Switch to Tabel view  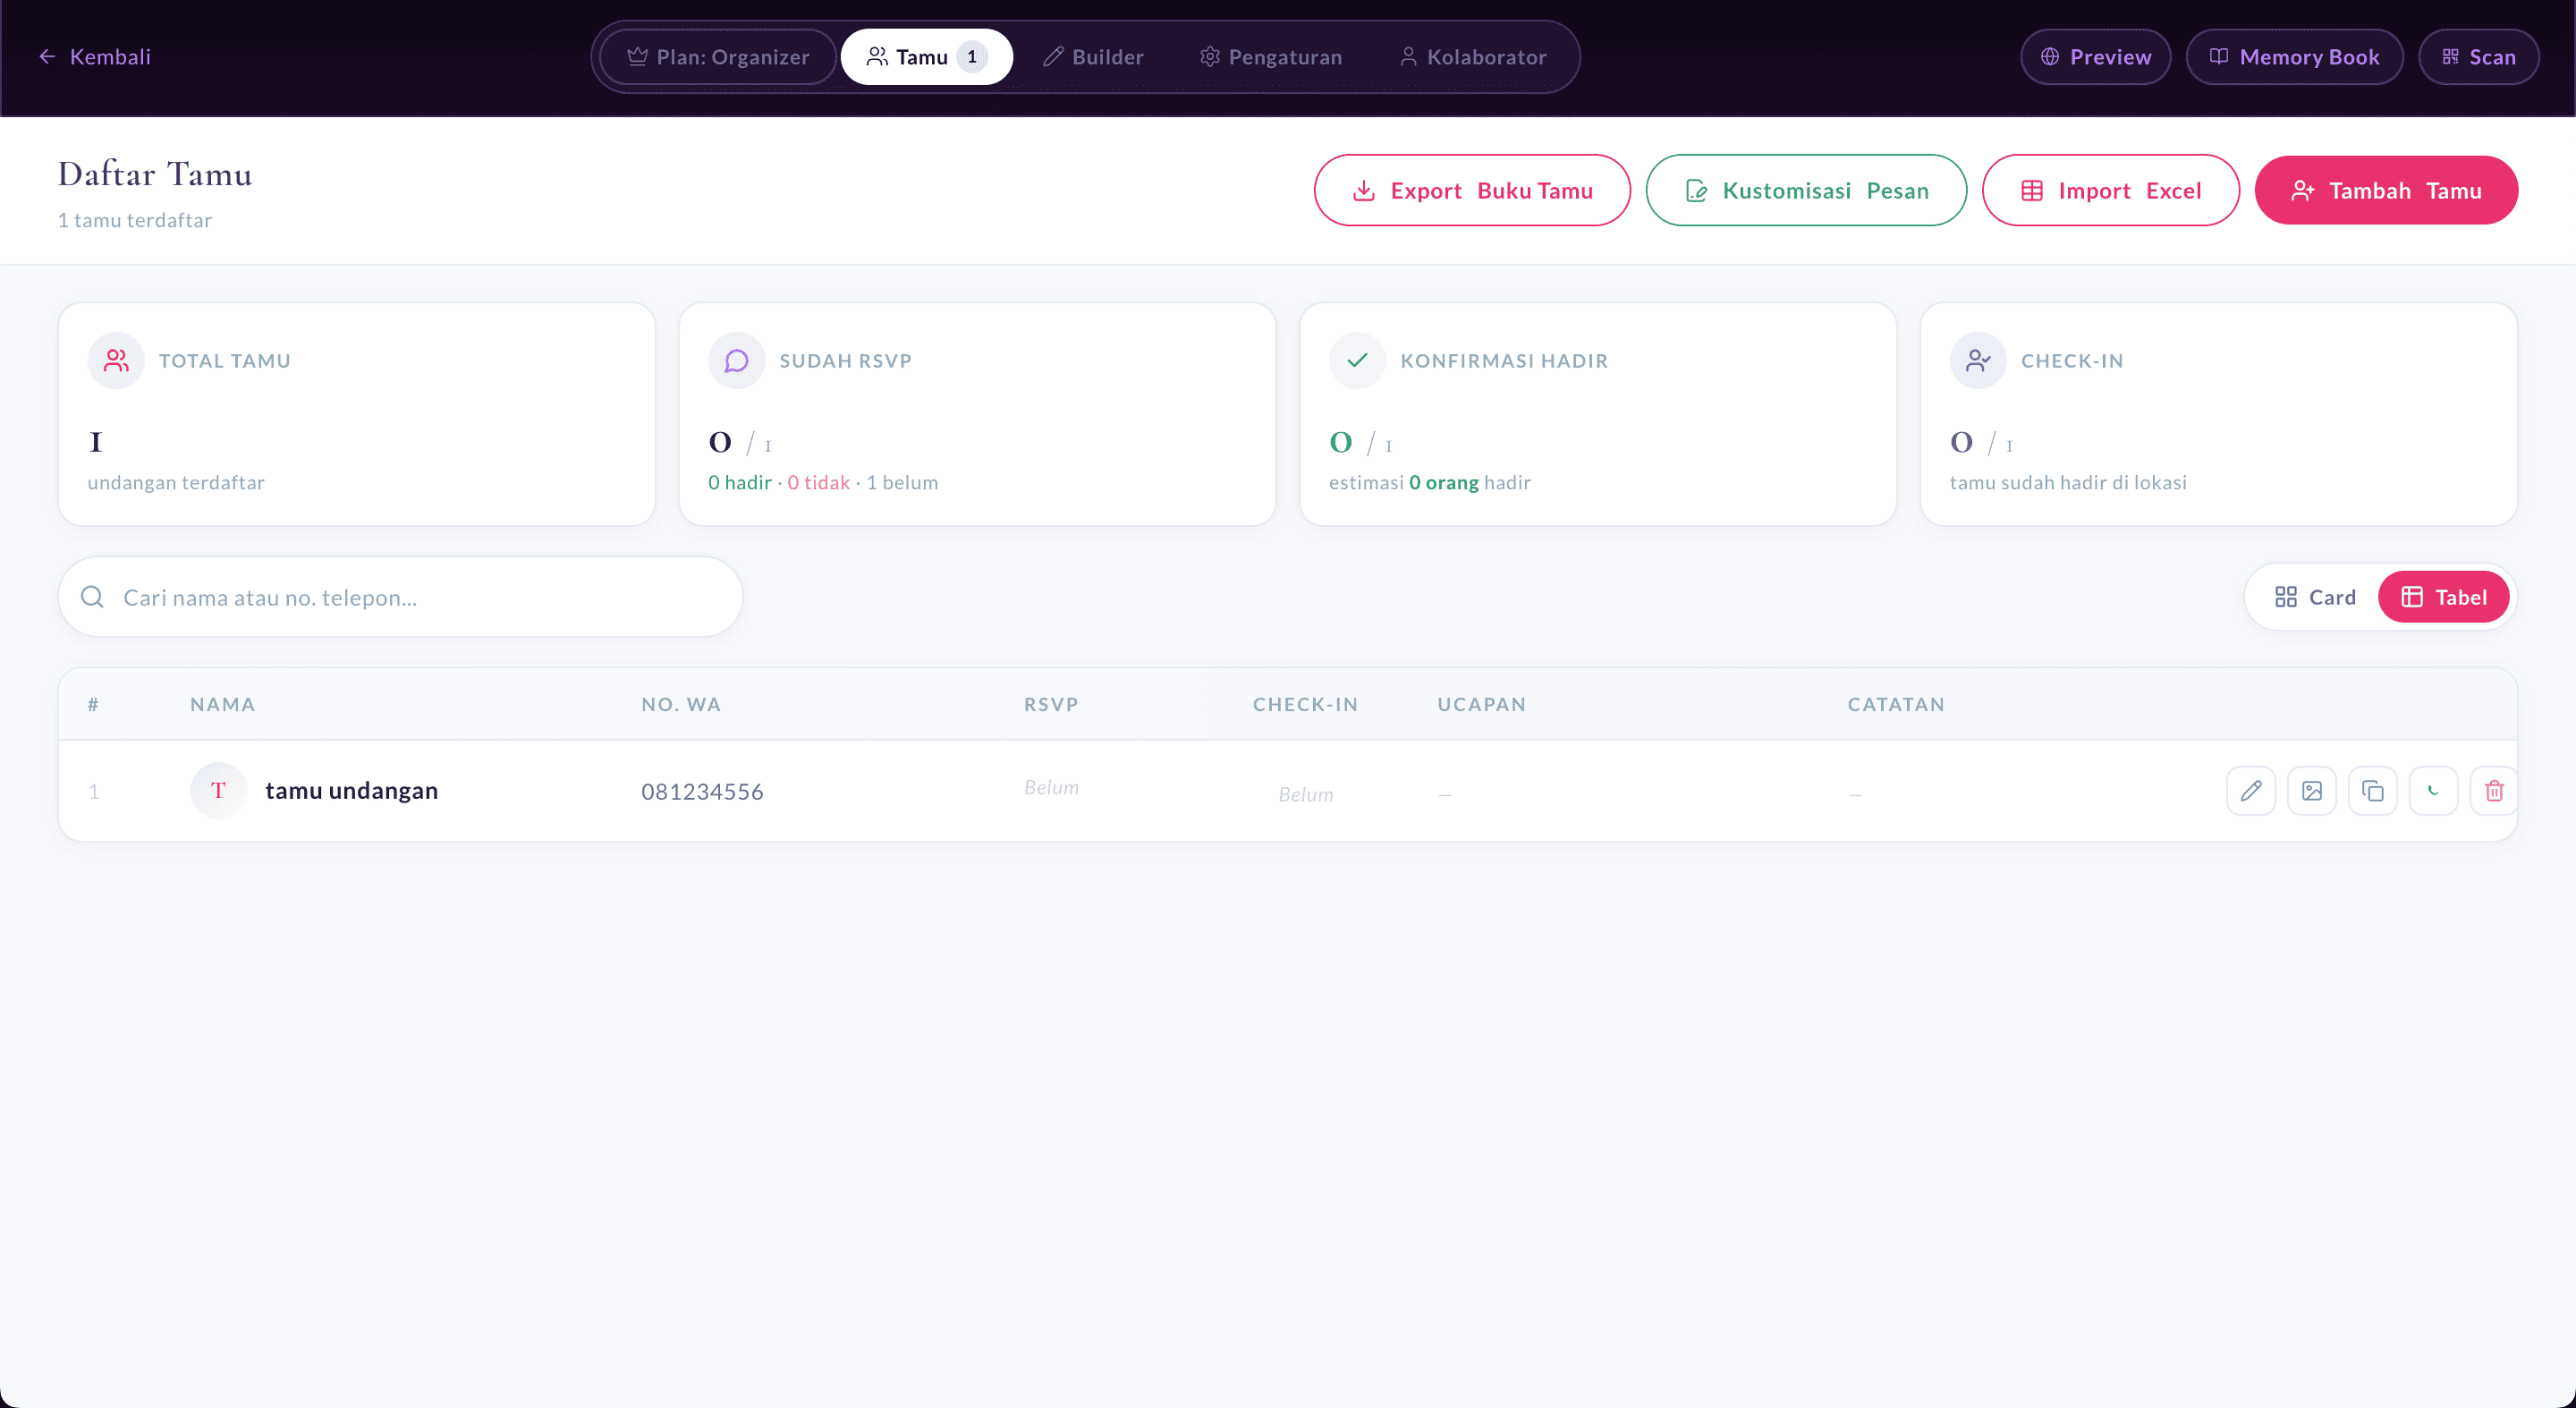point(2443,597)
